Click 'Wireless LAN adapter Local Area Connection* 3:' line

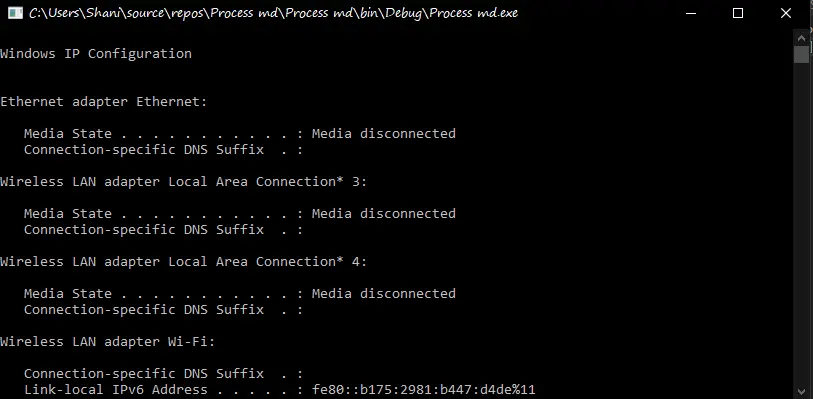point(184,182)
